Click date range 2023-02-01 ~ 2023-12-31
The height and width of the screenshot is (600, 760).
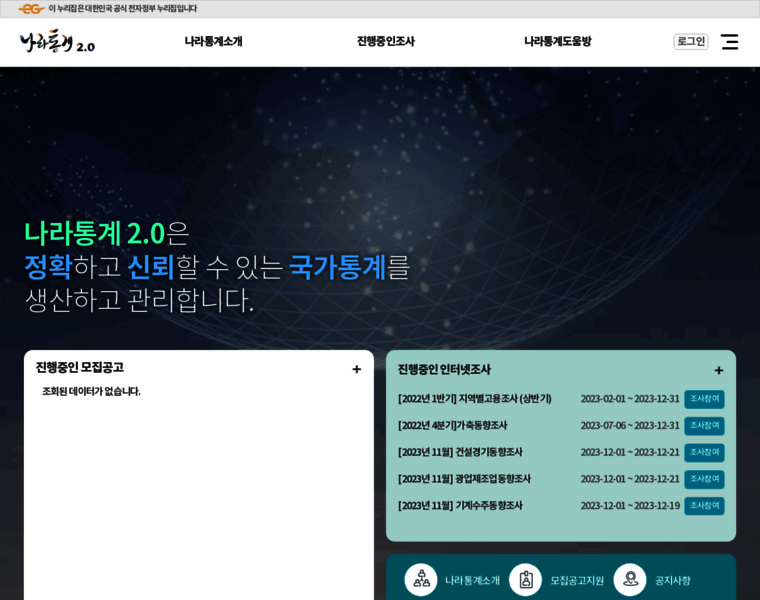[x=630, y=399]
